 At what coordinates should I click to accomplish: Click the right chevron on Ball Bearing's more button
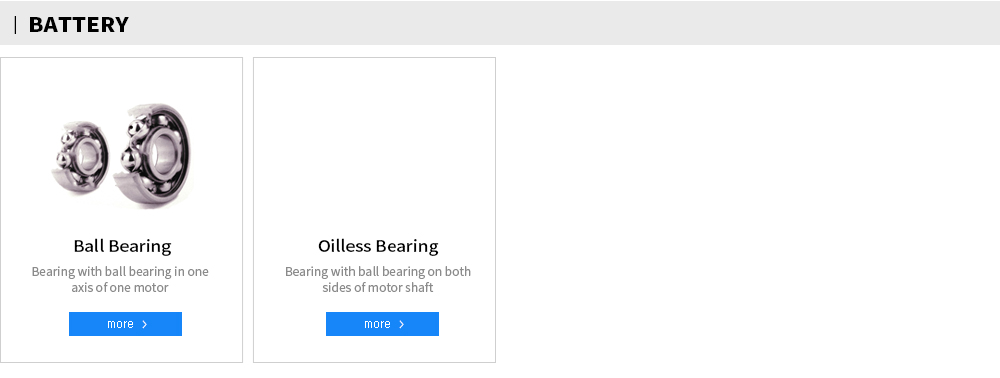point(145,324)
